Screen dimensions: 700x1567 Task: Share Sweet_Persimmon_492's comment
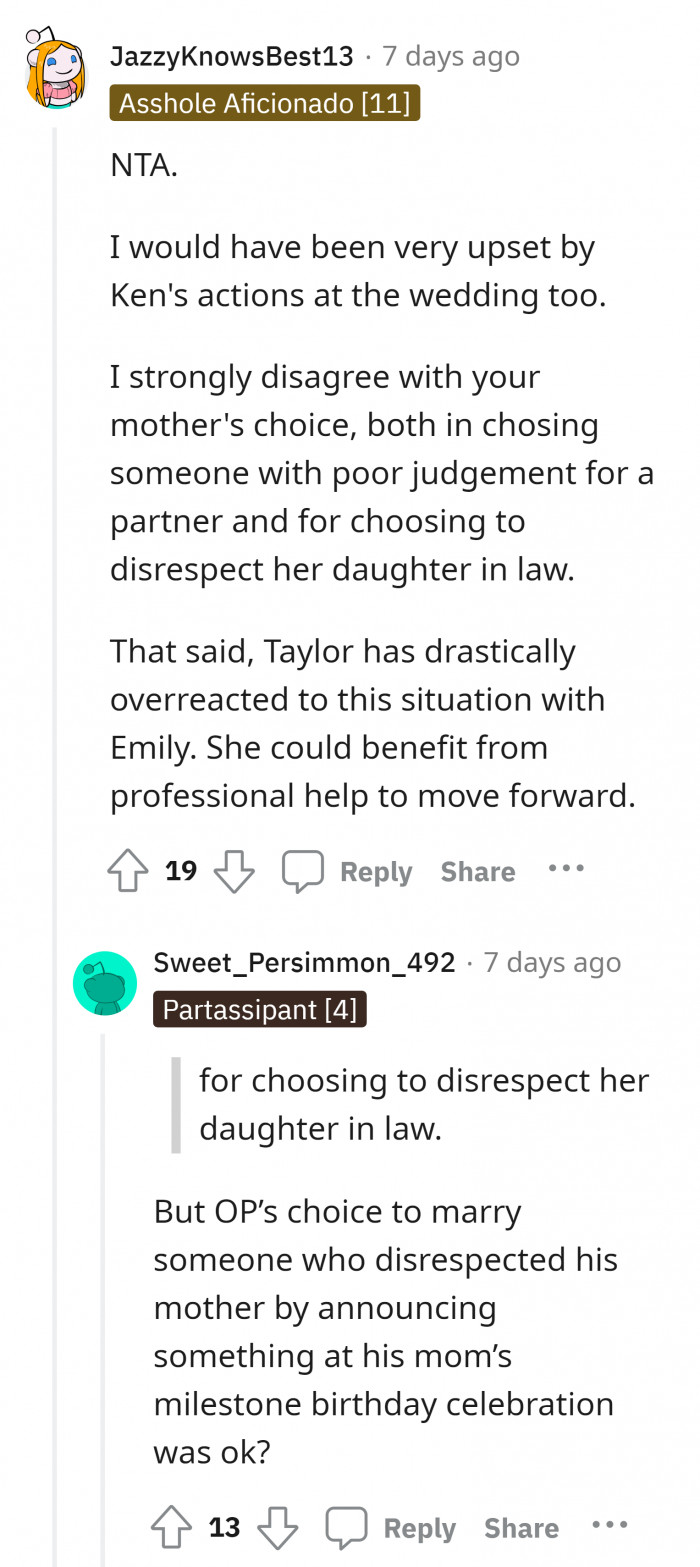click(522, 1526)
